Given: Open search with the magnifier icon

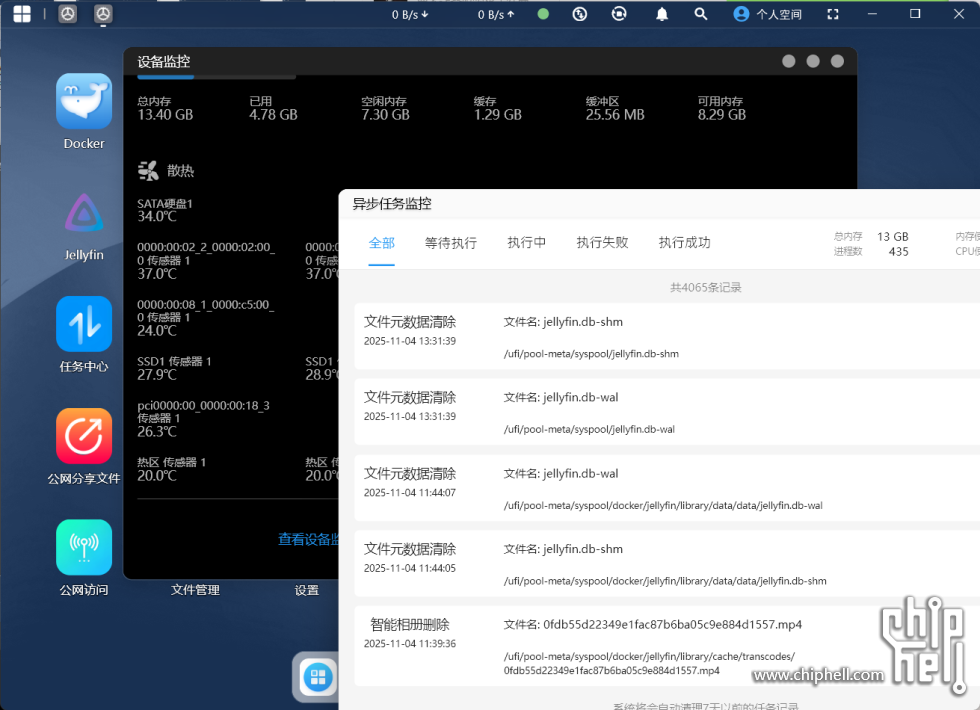Looking at the screenshot, I should (x=700, y=14).
